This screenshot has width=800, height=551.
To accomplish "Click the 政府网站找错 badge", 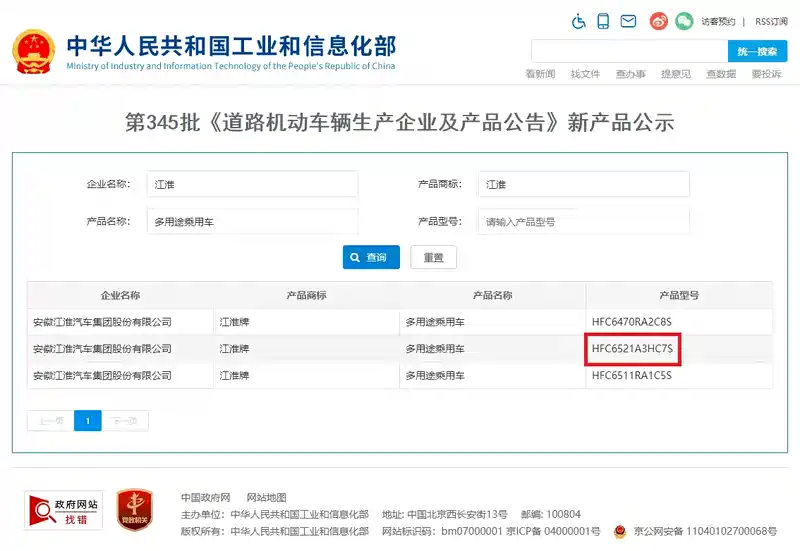I will click(63, 510).
